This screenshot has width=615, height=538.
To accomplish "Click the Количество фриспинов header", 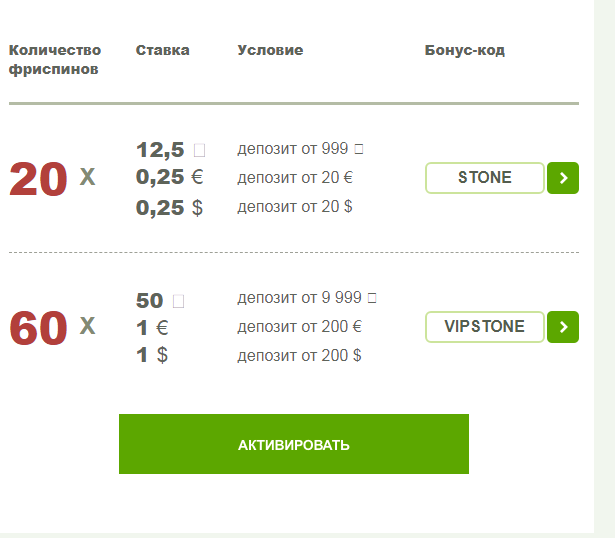I will point(55,60).
